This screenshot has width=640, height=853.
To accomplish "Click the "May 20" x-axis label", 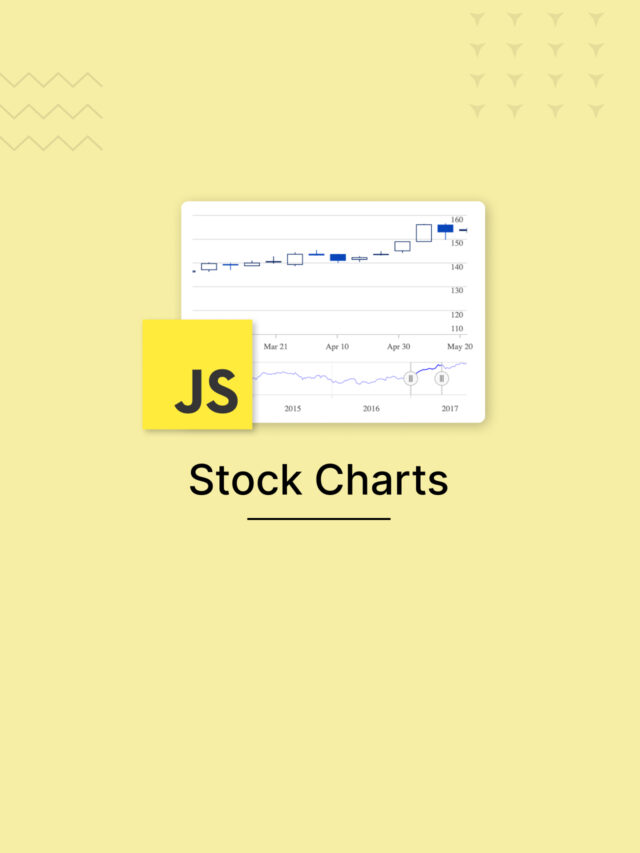I will click(460, 346).
